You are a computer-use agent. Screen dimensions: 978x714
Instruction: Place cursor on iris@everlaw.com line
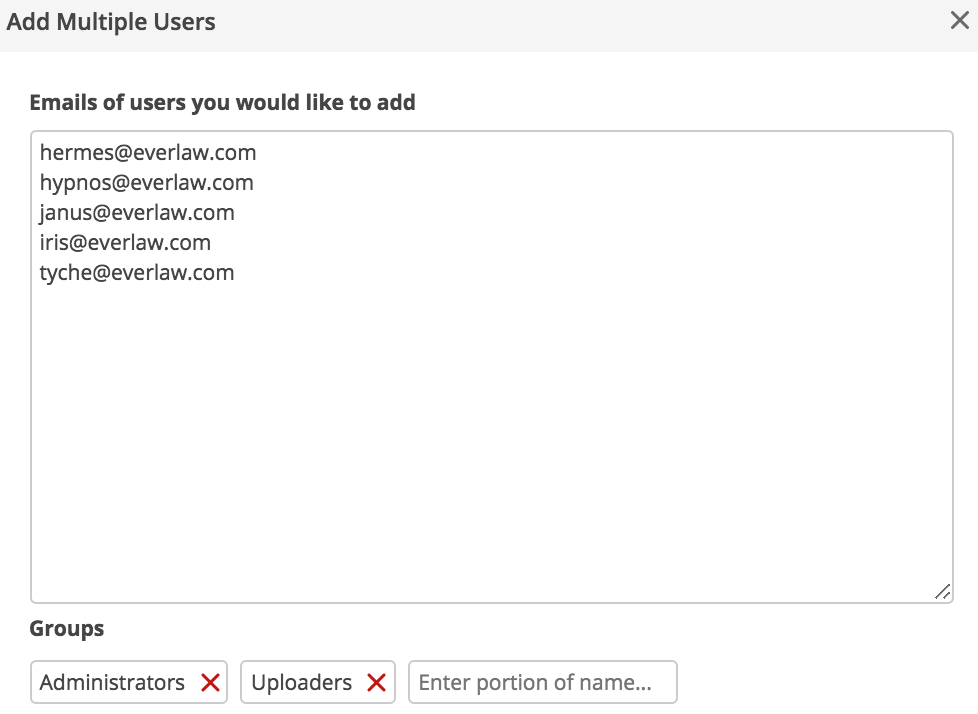point(125,243)
